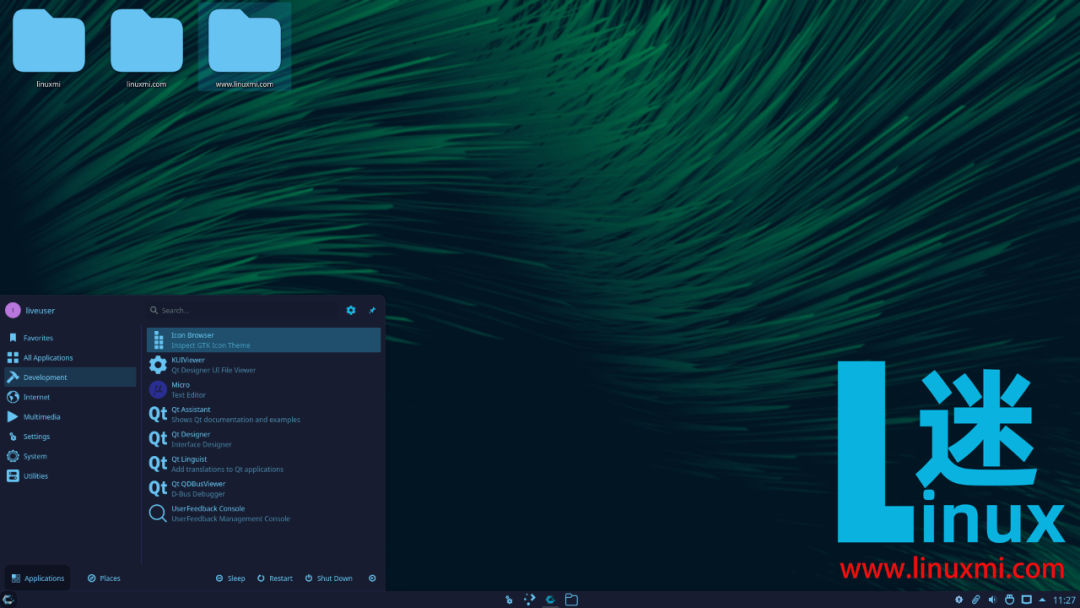The image size is (1080, 608).
Task: Click the volume icon in the tray
Action: coord(993,598)
